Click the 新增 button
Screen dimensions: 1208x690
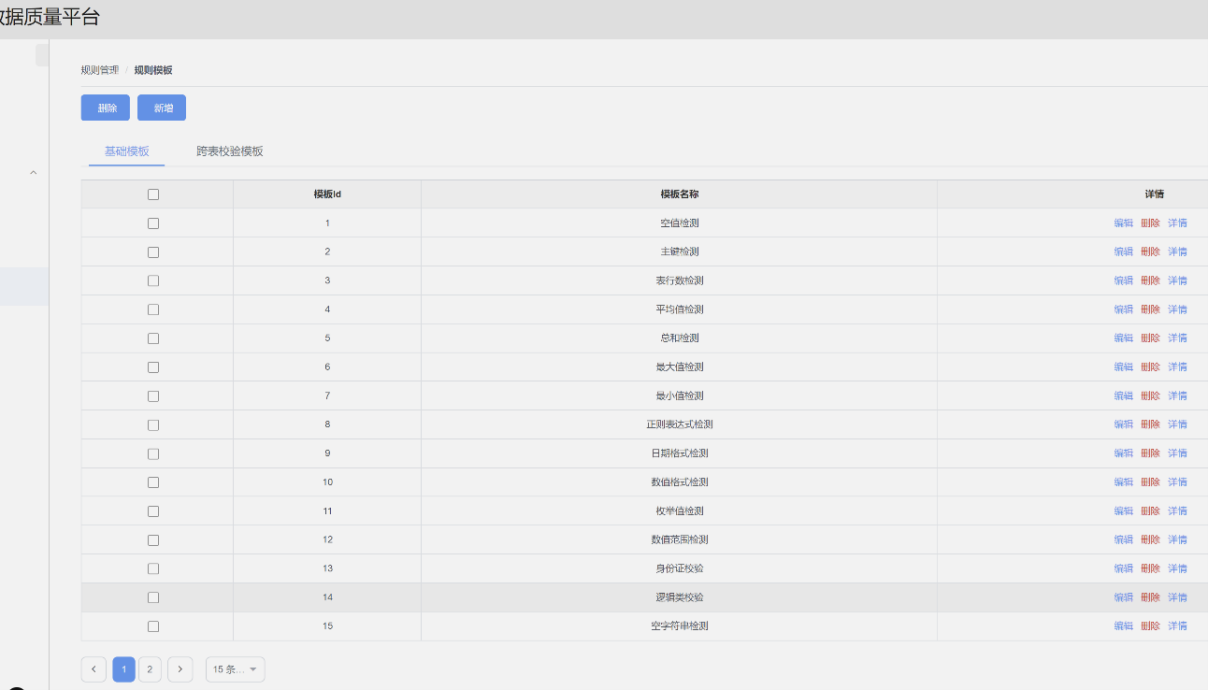(162, 108)
